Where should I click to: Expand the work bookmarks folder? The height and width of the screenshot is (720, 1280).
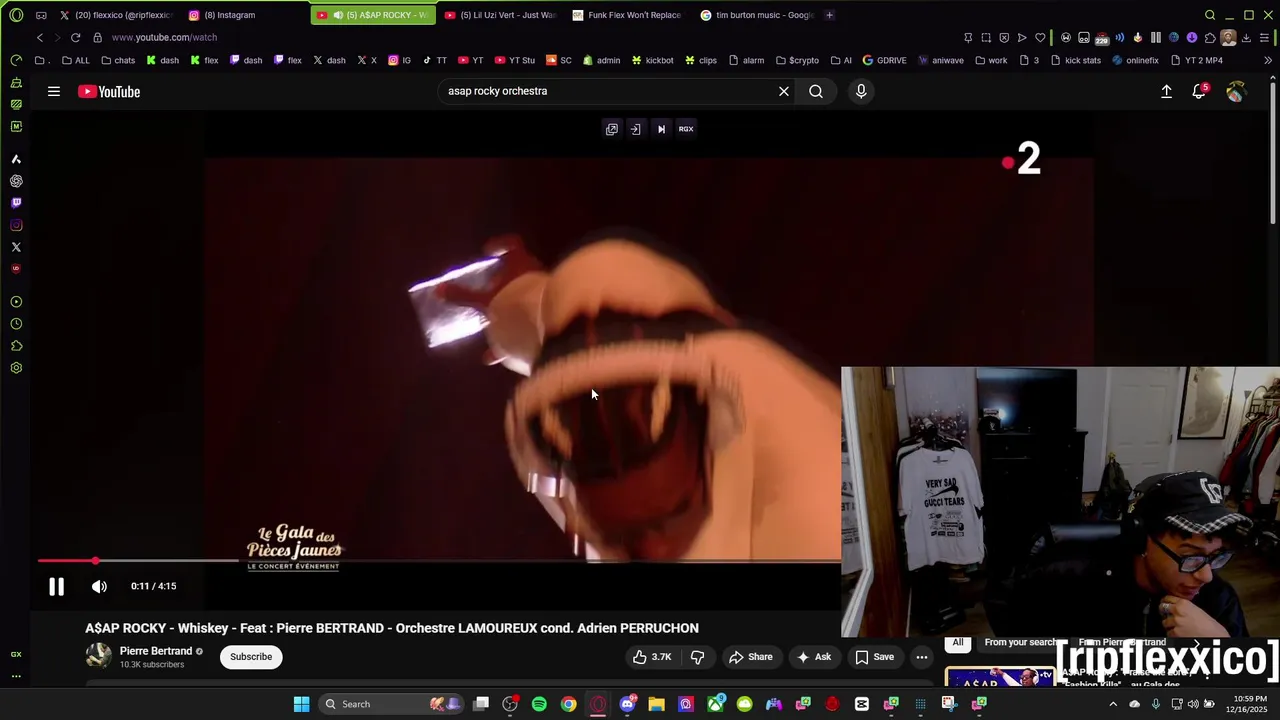pos(991,60)
